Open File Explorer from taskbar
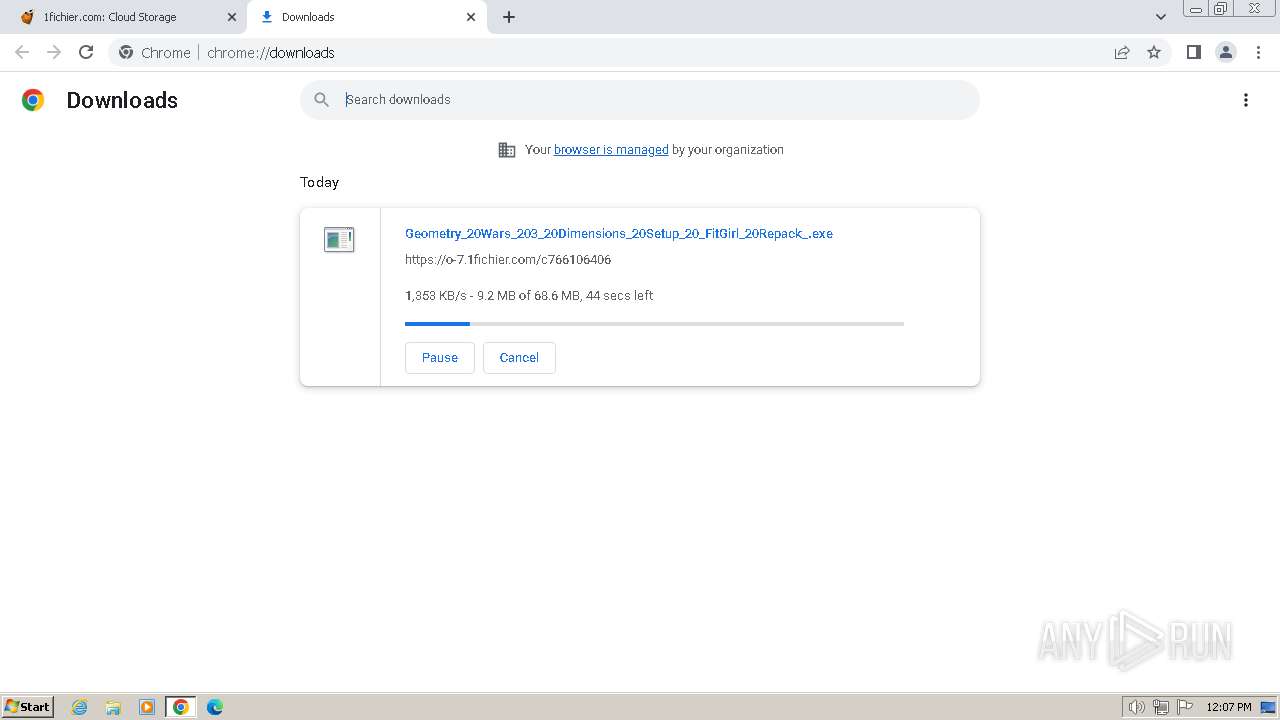 (x=113, y=707)
